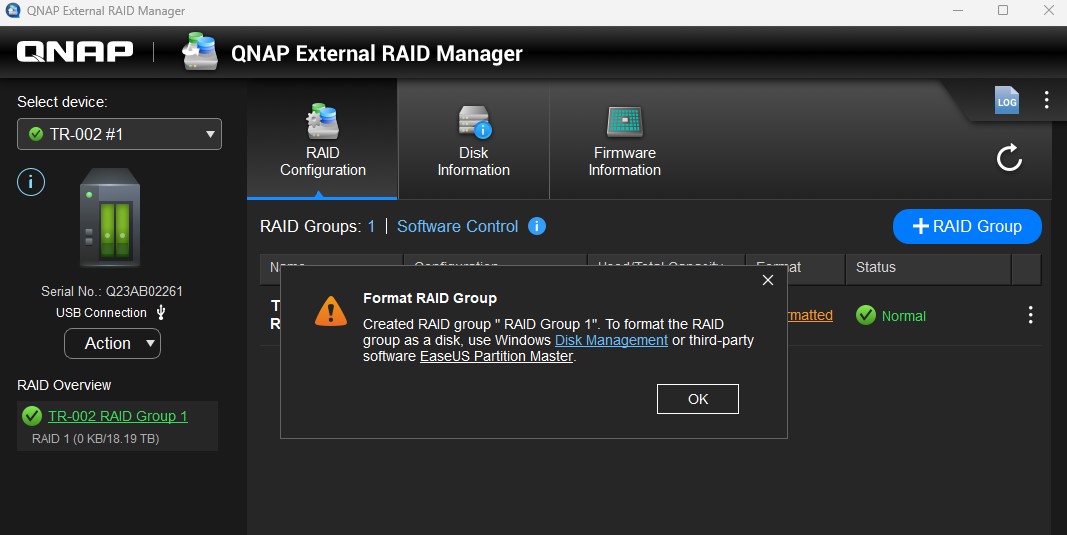The height and width of the screenshot is (535, 1067).
Task: Click the QNAP External RAID Manager header icon
Action: (200, 51)
